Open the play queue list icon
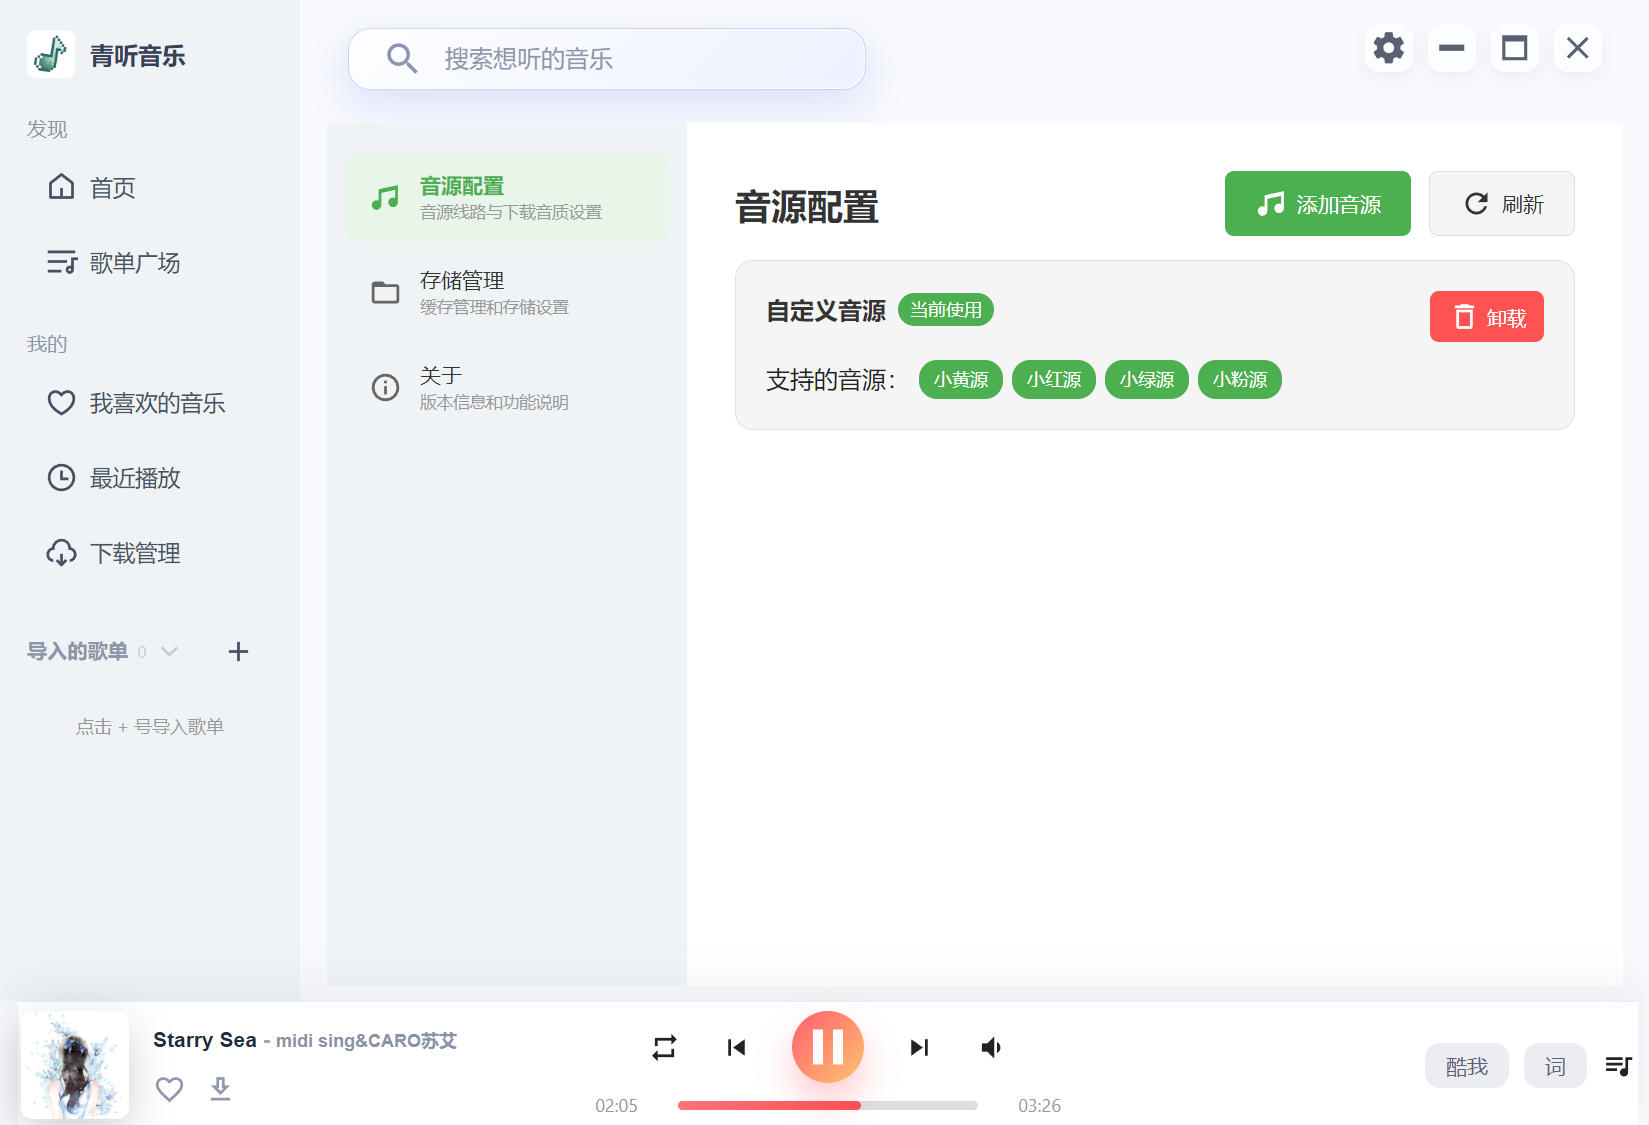 click(x=1618, y=1066)
